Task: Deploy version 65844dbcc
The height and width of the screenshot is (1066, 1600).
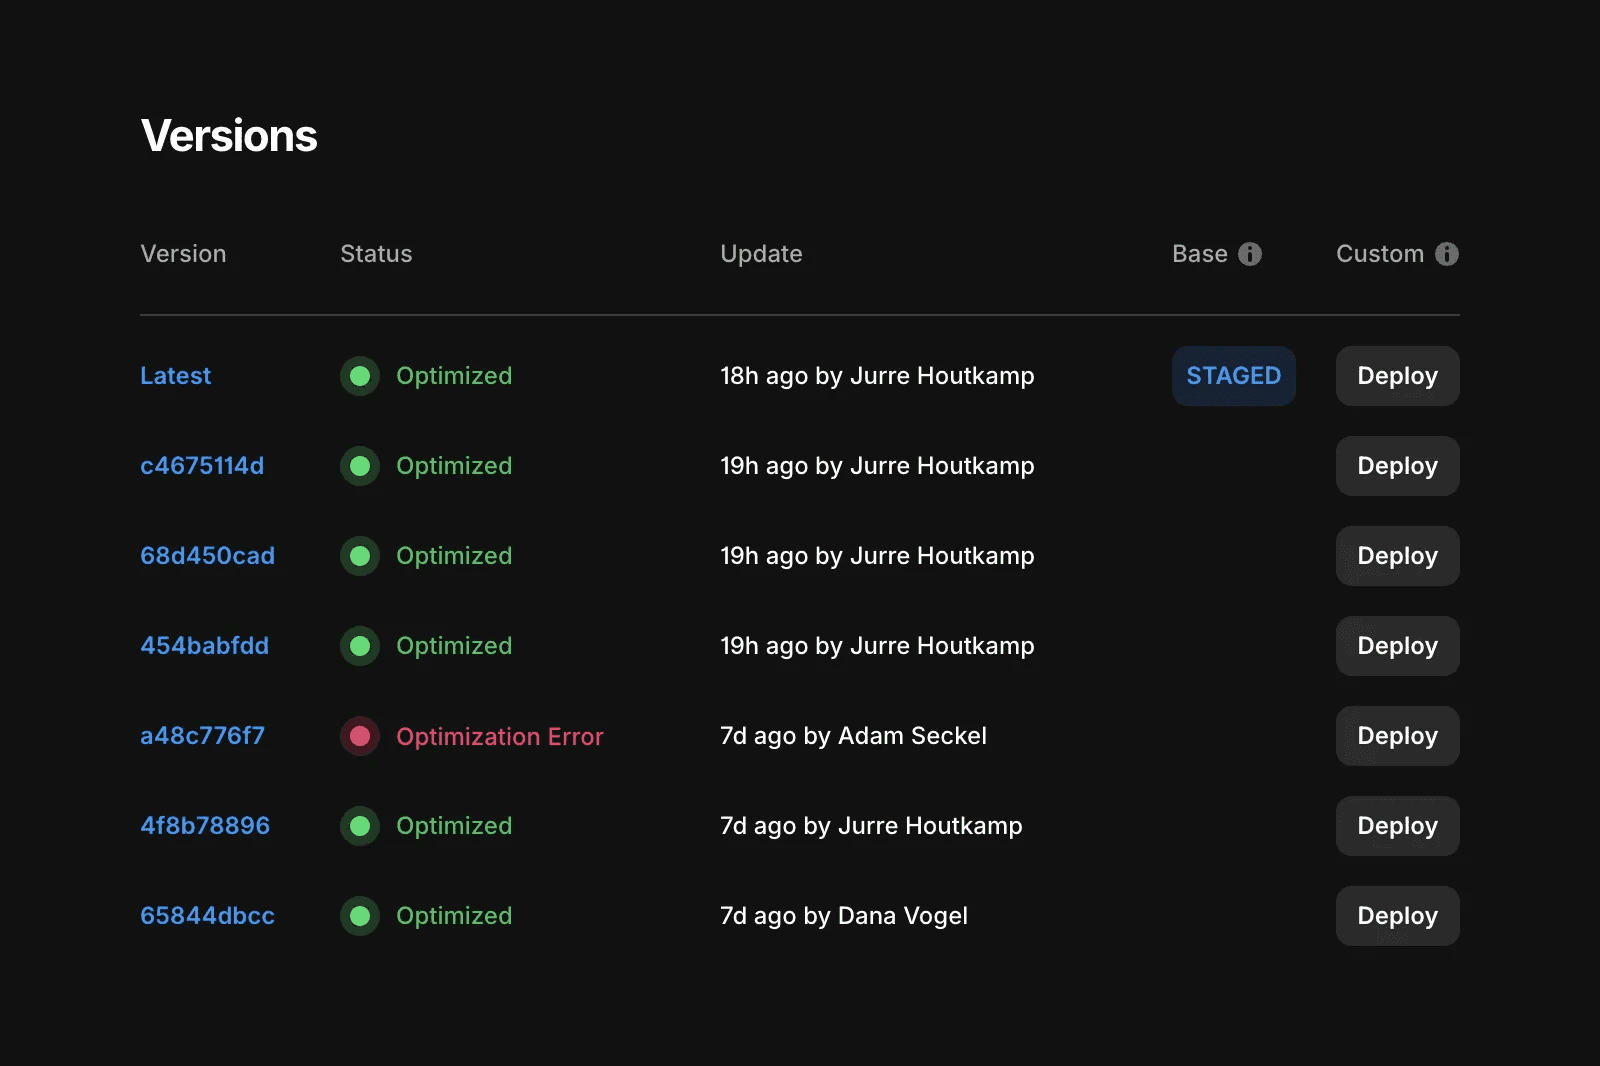Action: click(1398, 916)
